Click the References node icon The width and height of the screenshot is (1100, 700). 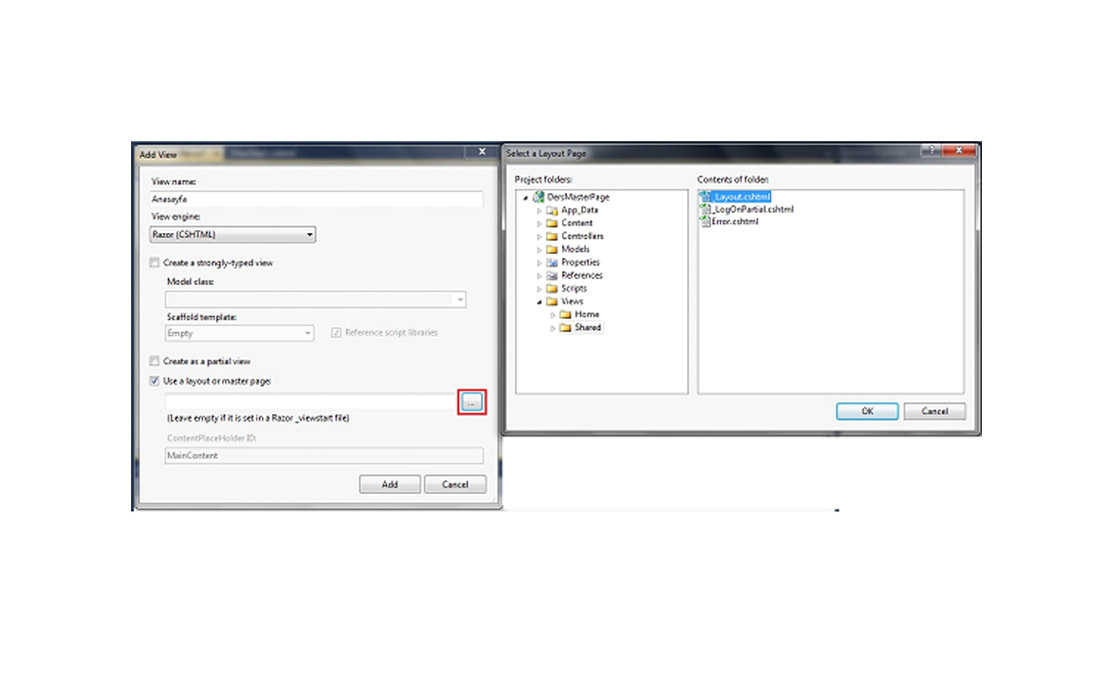pos(552,275)
